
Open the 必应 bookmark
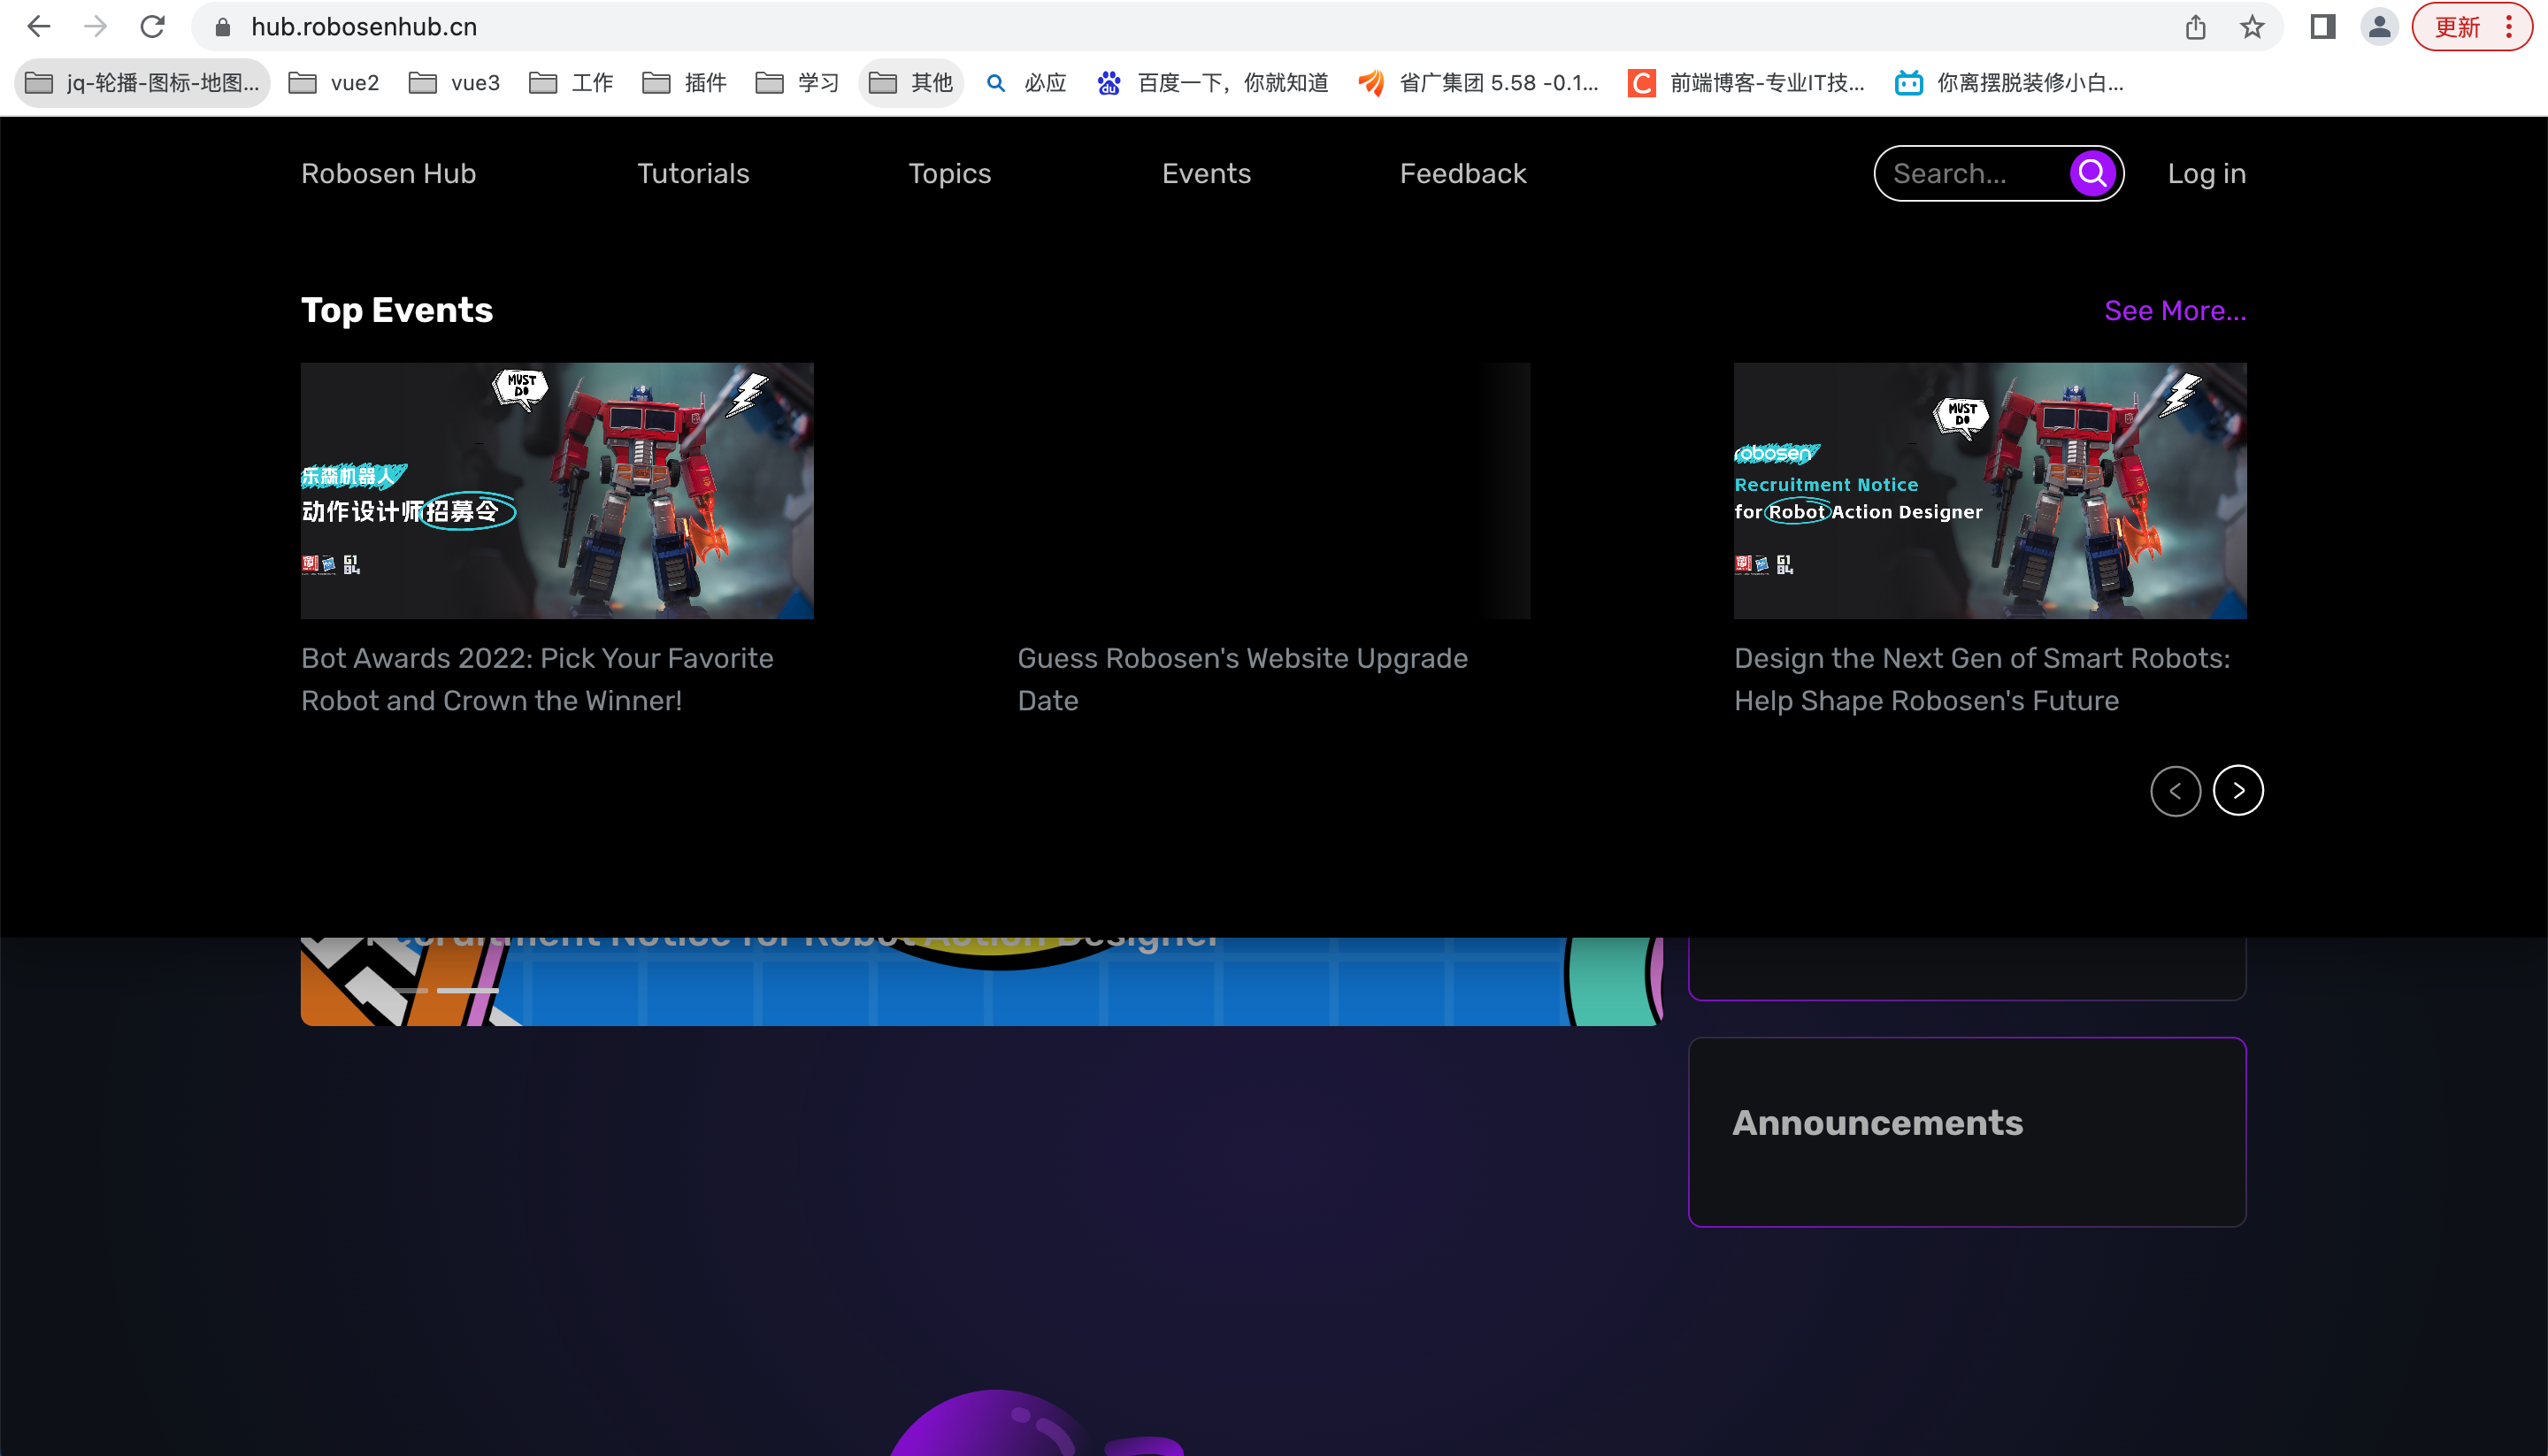(x=1027, y=83)
